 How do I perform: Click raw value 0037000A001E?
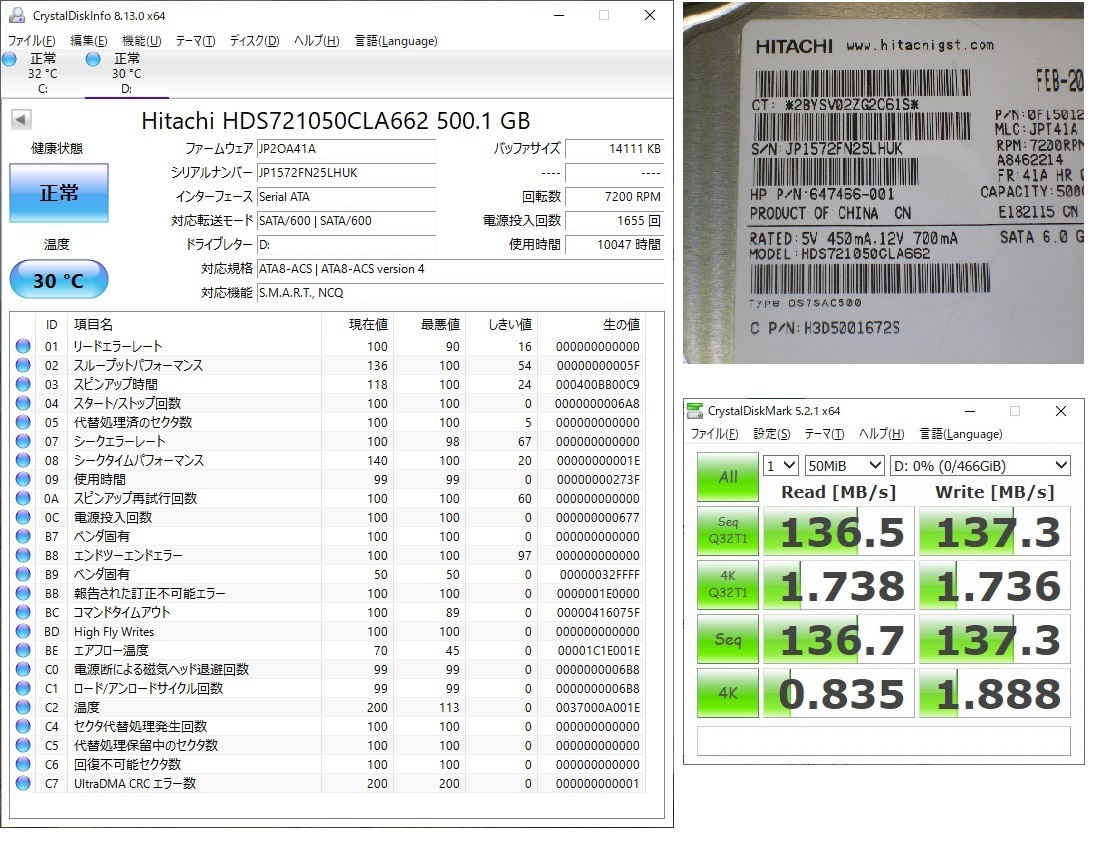pyautogui.click(x=598, y=707)
